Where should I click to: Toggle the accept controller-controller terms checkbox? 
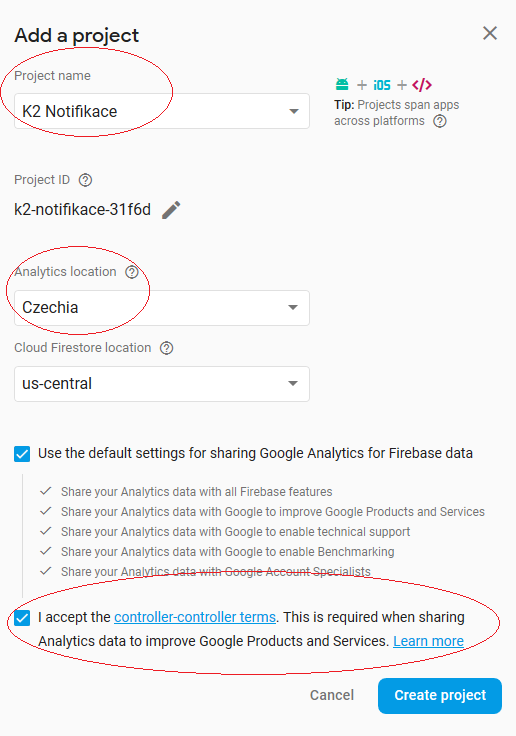(x=22, y=618)
